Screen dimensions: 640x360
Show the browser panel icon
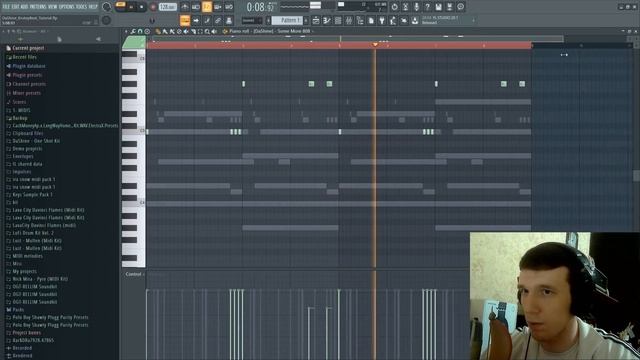[x=360, y=20]
